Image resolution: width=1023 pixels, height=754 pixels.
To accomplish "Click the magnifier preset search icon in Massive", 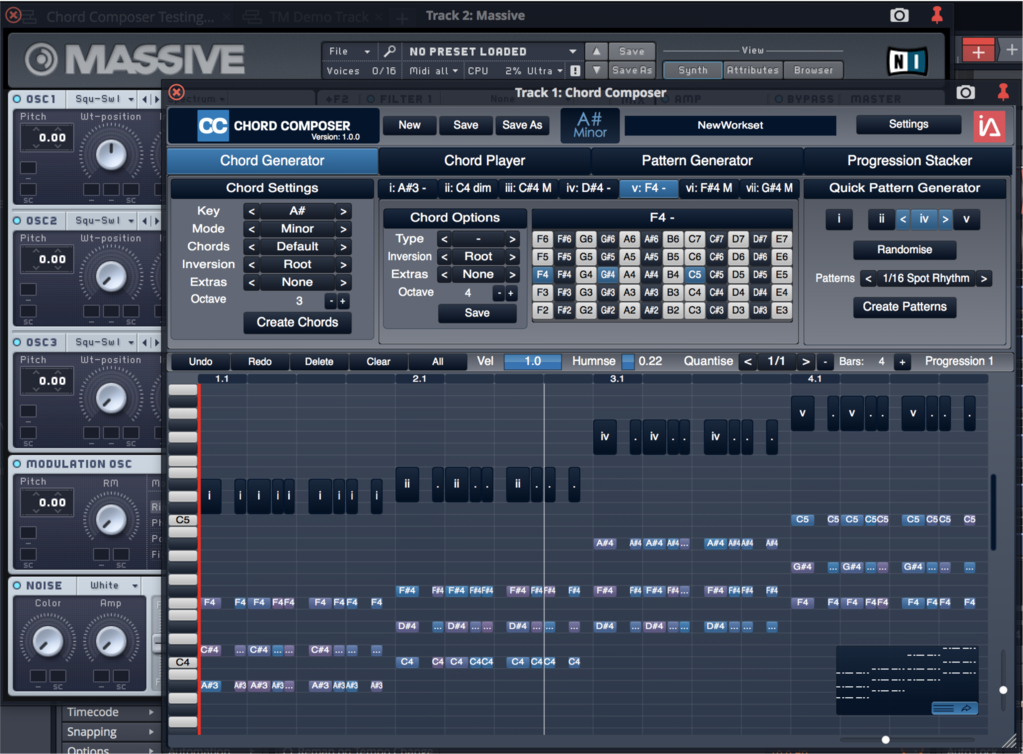I will point(390,51).
